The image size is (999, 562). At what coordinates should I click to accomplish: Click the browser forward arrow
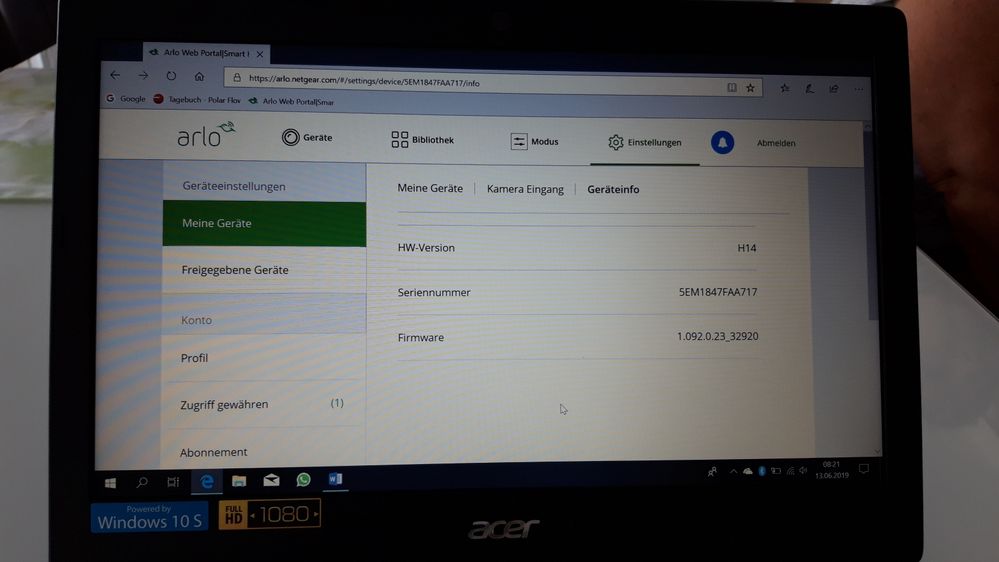click(143, 75)
